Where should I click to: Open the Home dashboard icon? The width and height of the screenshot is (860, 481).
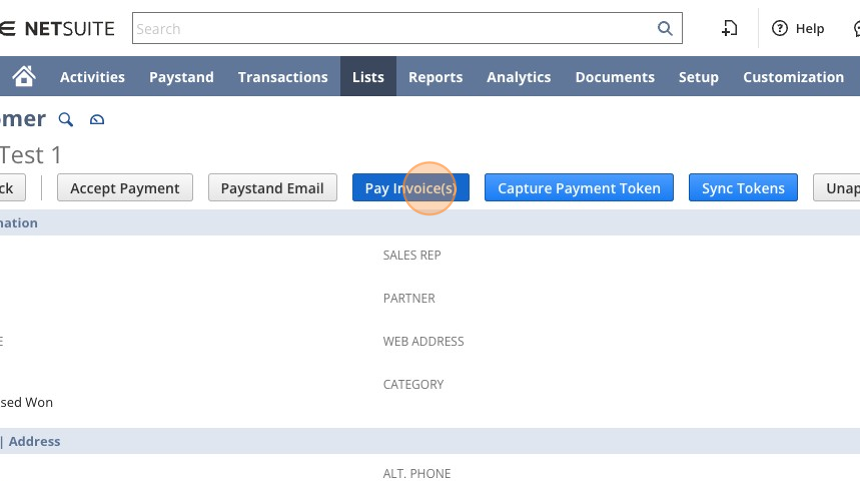(x=24, y=76)
